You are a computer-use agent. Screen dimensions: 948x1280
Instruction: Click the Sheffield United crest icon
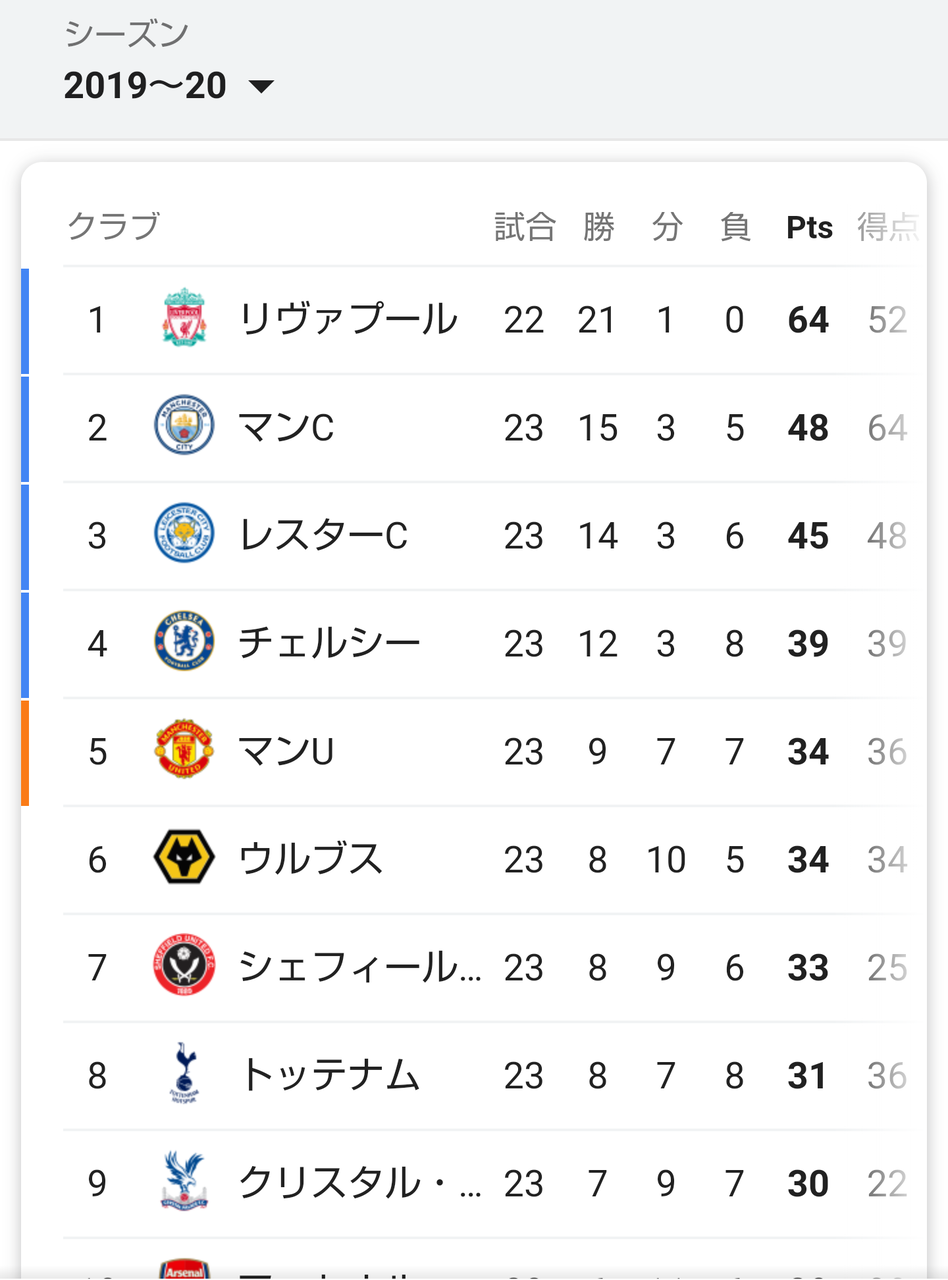[x=184, y=967]
